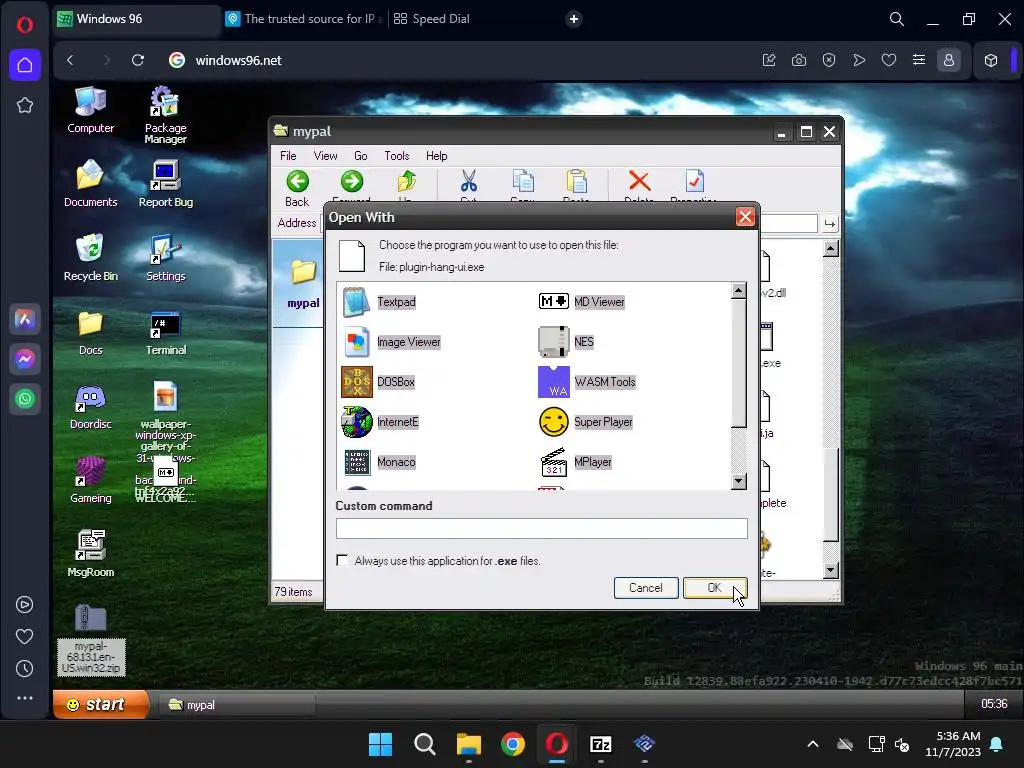Select the mypal zip file on desktop
The width and height of the screenshot is (1024, 768).
pyautogui.click(x=91, y=640)
